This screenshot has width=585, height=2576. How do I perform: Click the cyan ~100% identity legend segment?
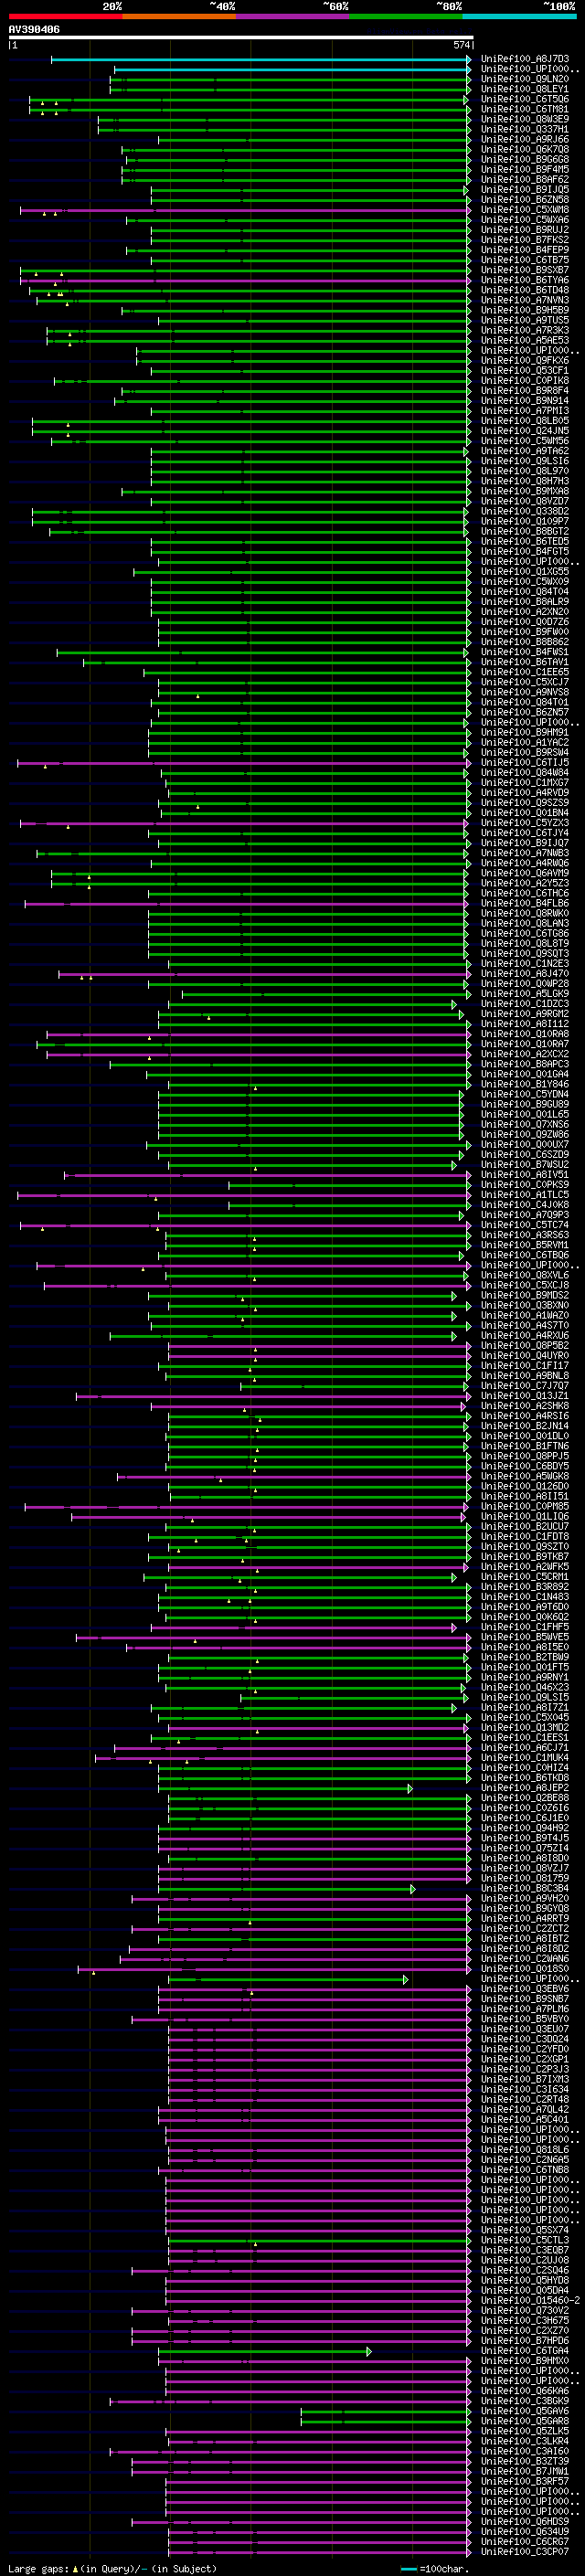pyautogui.click(x=520, y=16)
